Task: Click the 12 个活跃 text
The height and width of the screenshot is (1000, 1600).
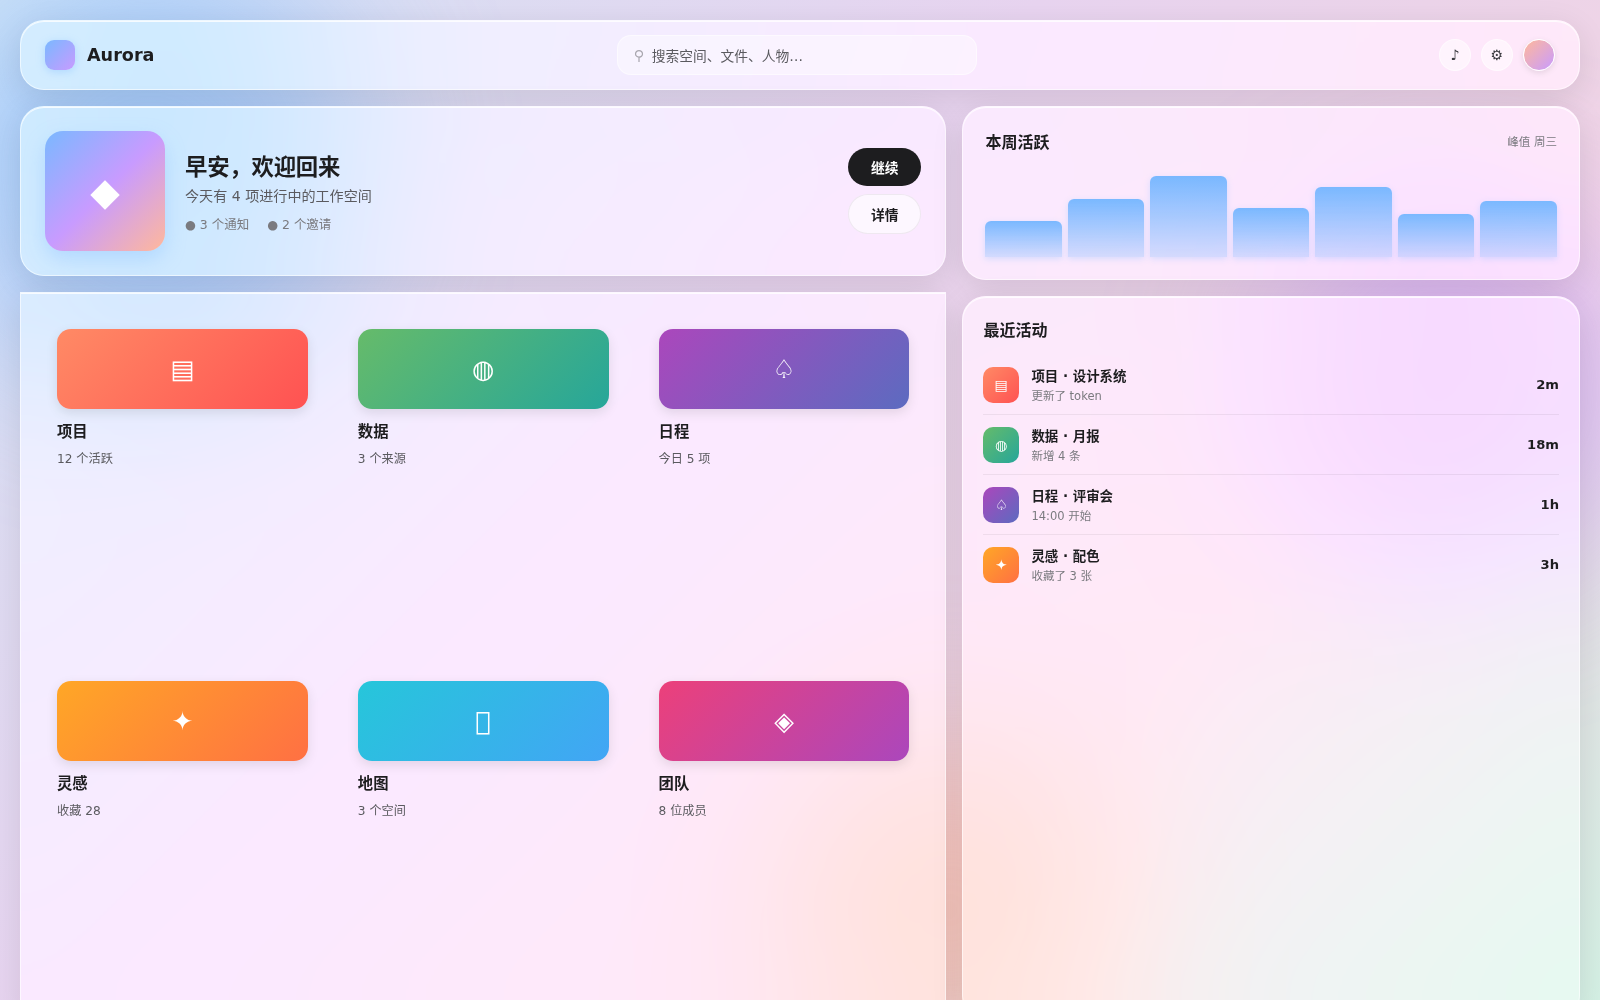Action: (x=85, y=459)
